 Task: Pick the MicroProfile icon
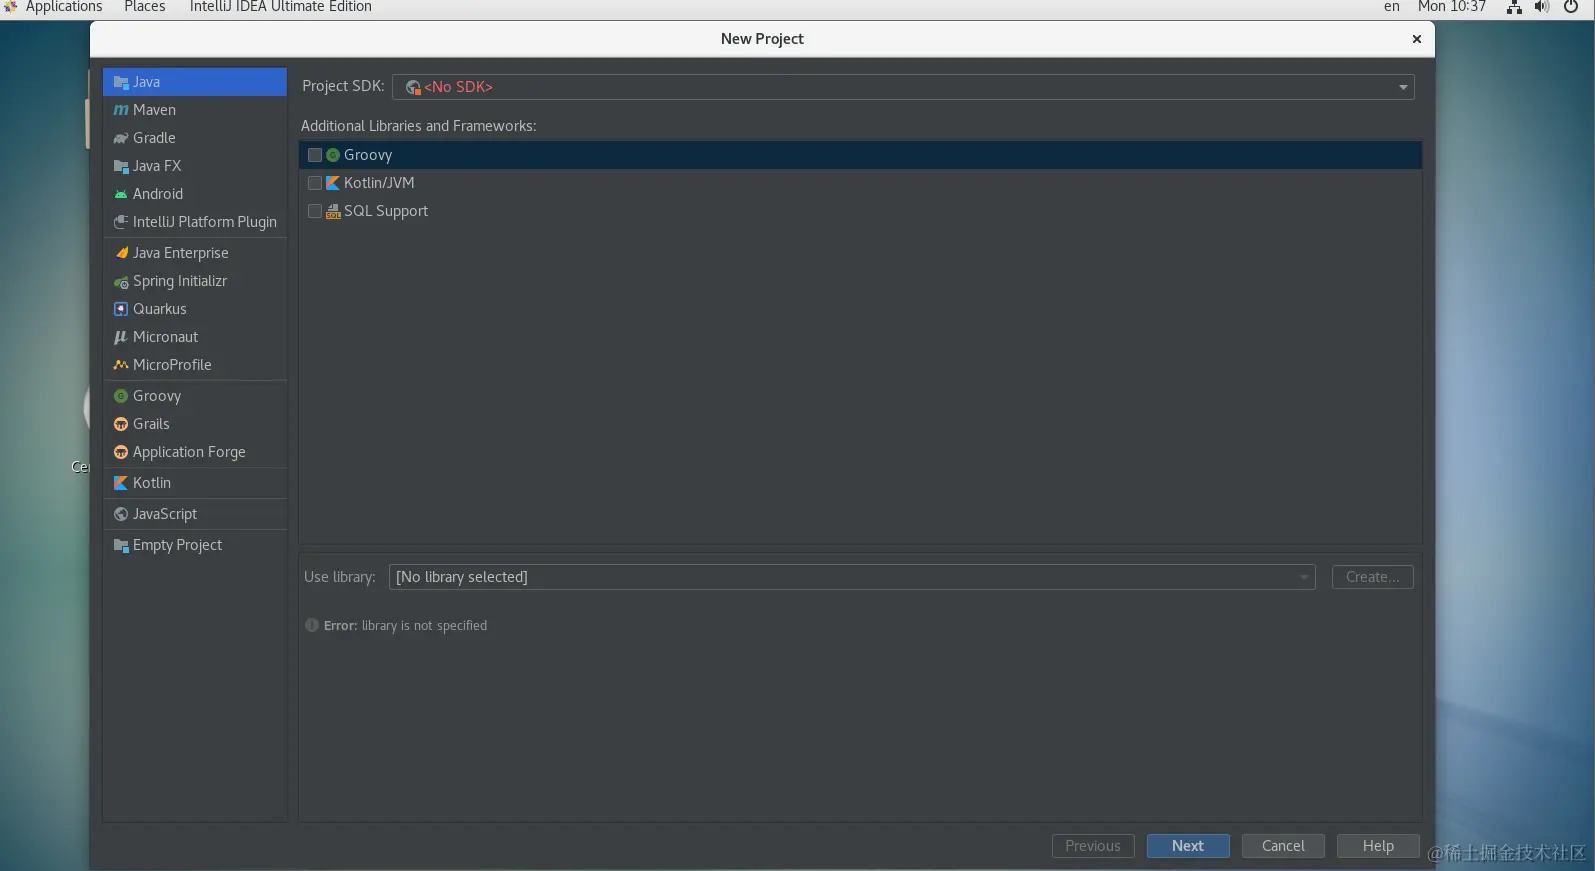coord(121,365)
